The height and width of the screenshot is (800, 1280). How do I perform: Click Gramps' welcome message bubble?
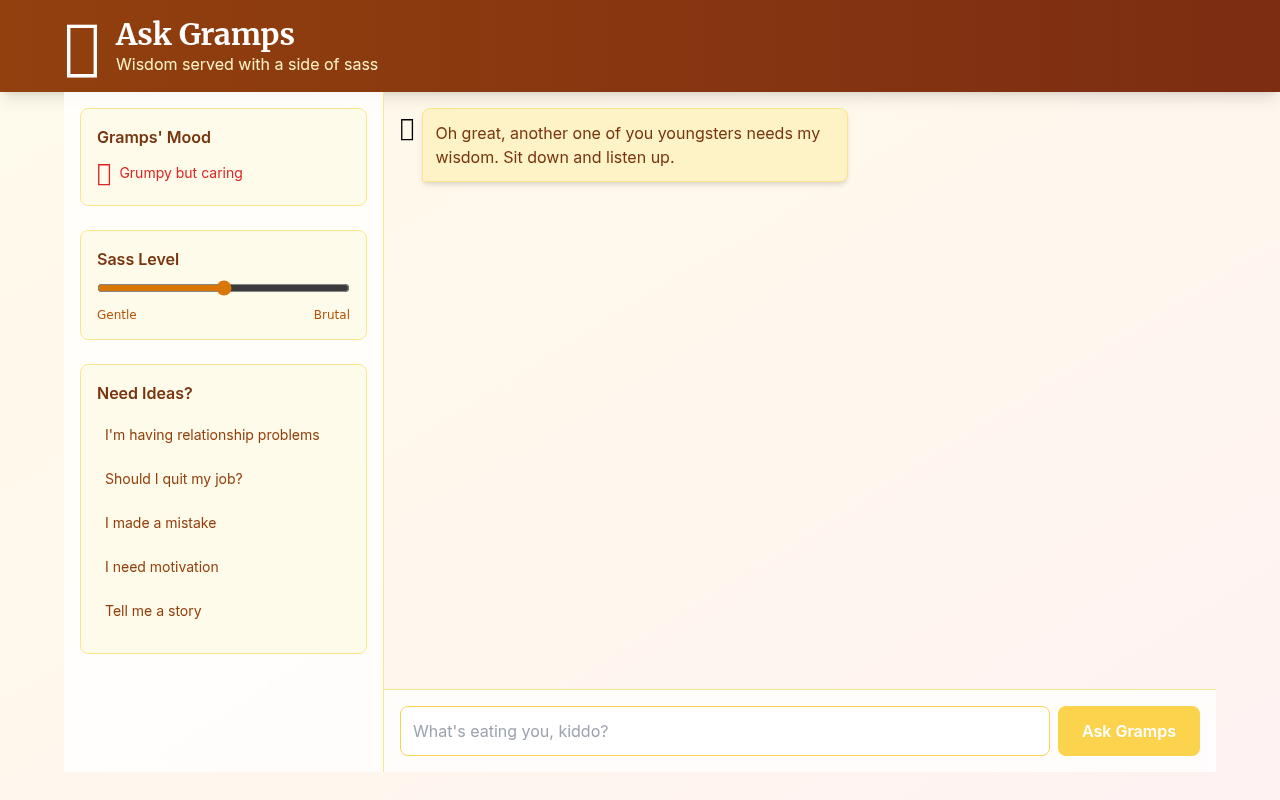coord(634,144)
